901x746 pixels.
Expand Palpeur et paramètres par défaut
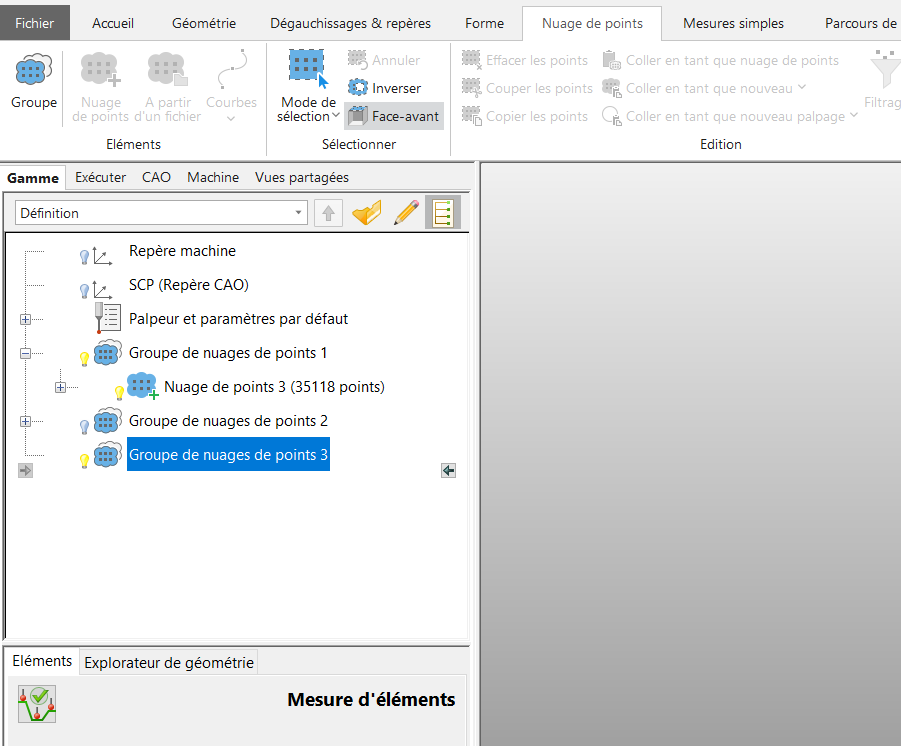(25, 319)
